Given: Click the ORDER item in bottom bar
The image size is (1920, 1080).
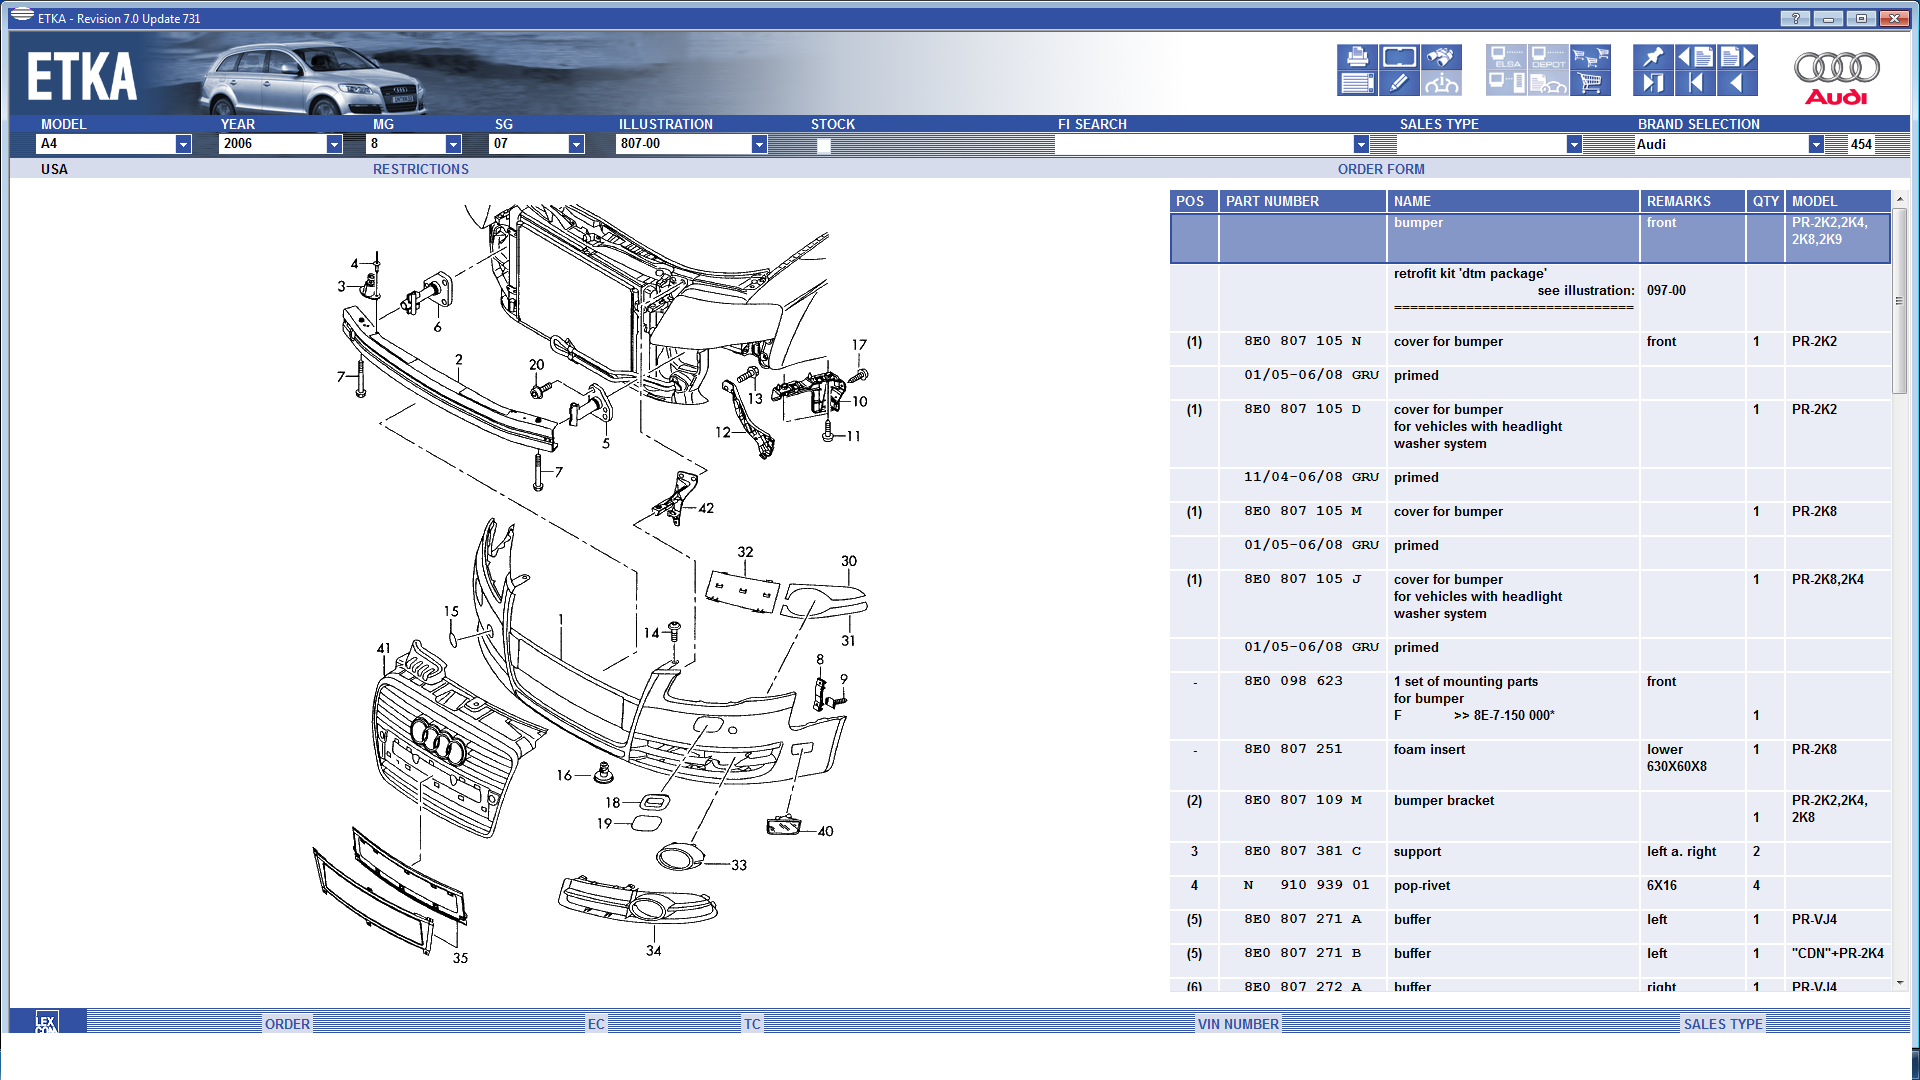Looking at the screenshot, I should click(x=287, y=1024).
